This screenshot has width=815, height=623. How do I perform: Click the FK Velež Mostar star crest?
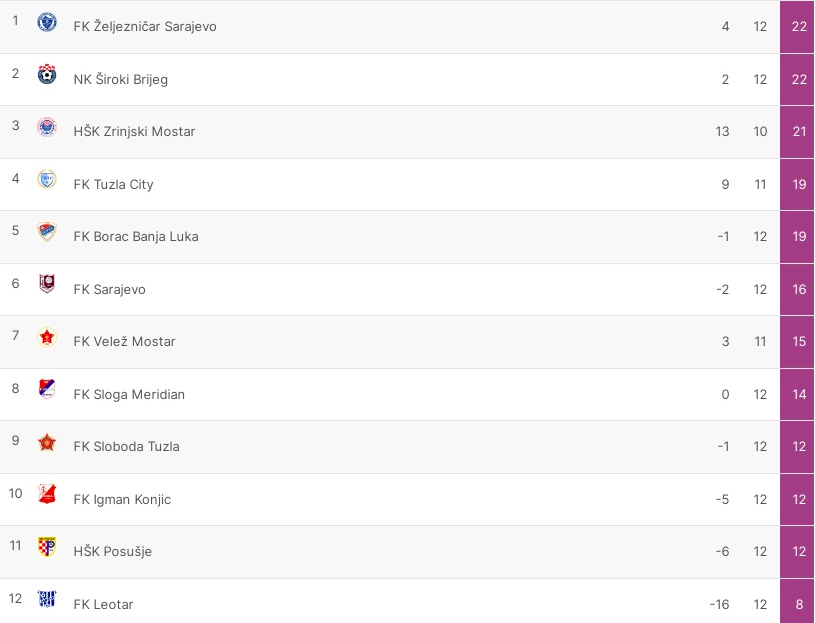point(47,337)
